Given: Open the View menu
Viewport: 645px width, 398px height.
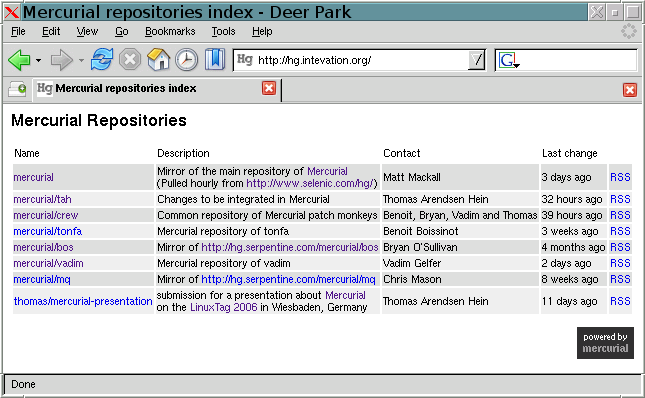Looking at the screenshot, I should [x=87, y=31].
